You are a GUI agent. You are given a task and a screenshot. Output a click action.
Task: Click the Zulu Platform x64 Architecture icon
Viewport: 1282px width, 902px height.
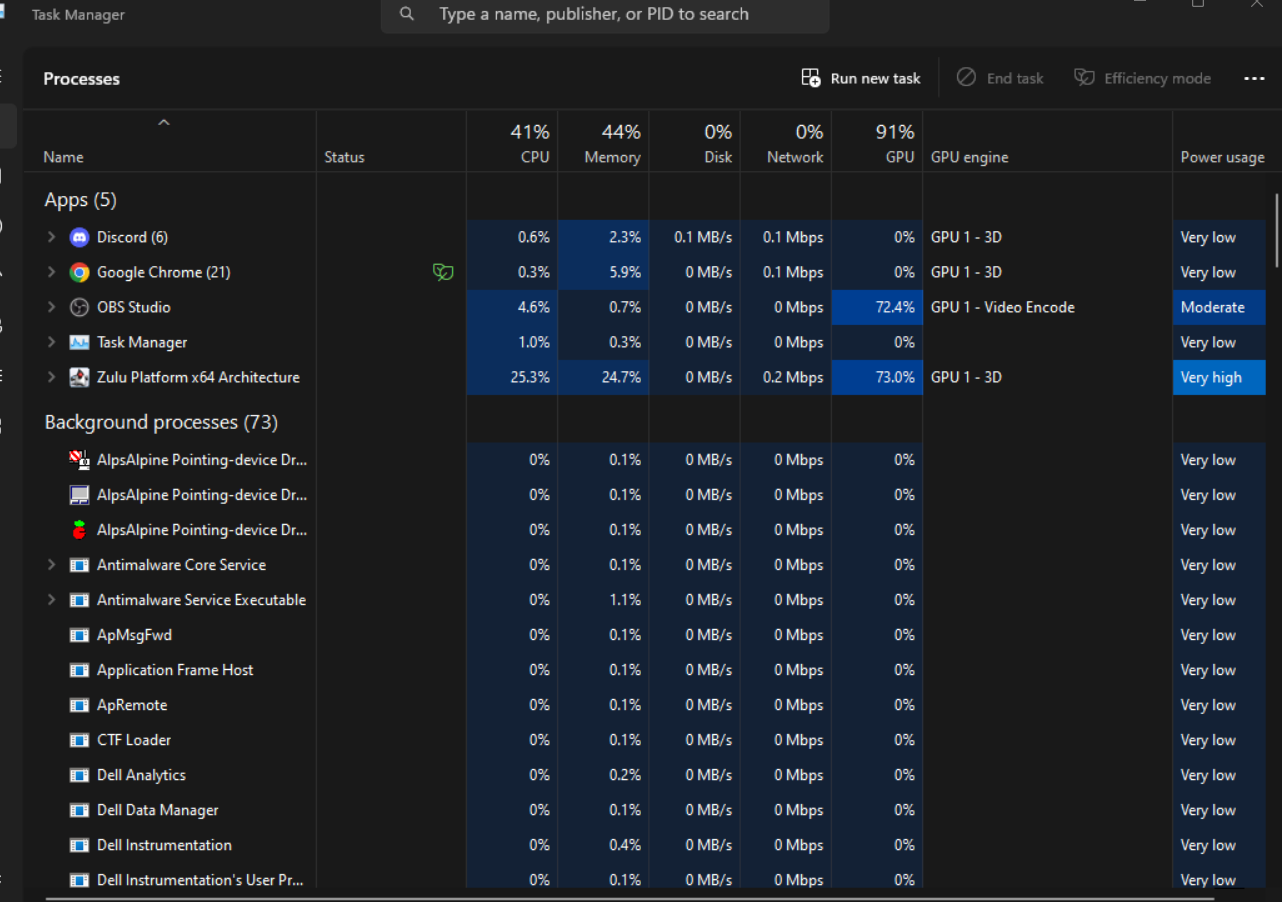(79, 377)
